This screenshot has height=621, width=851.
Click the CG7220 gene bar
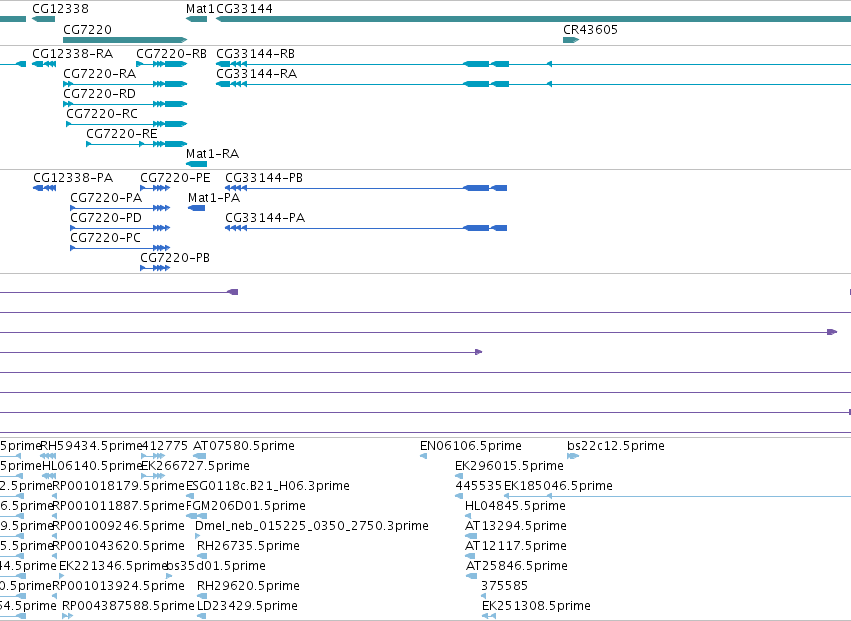pyautogui.click(x=125, y=40)
